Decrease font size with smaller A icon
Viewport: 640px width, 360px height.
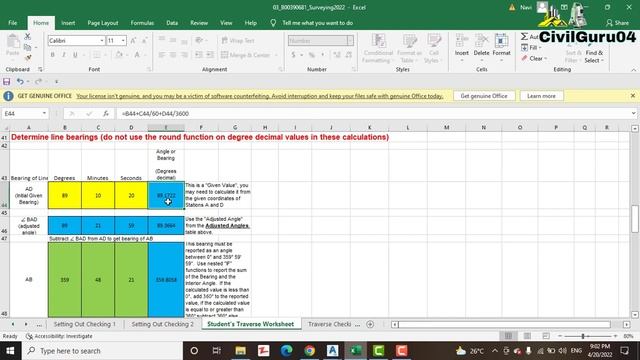coord(144,40)
